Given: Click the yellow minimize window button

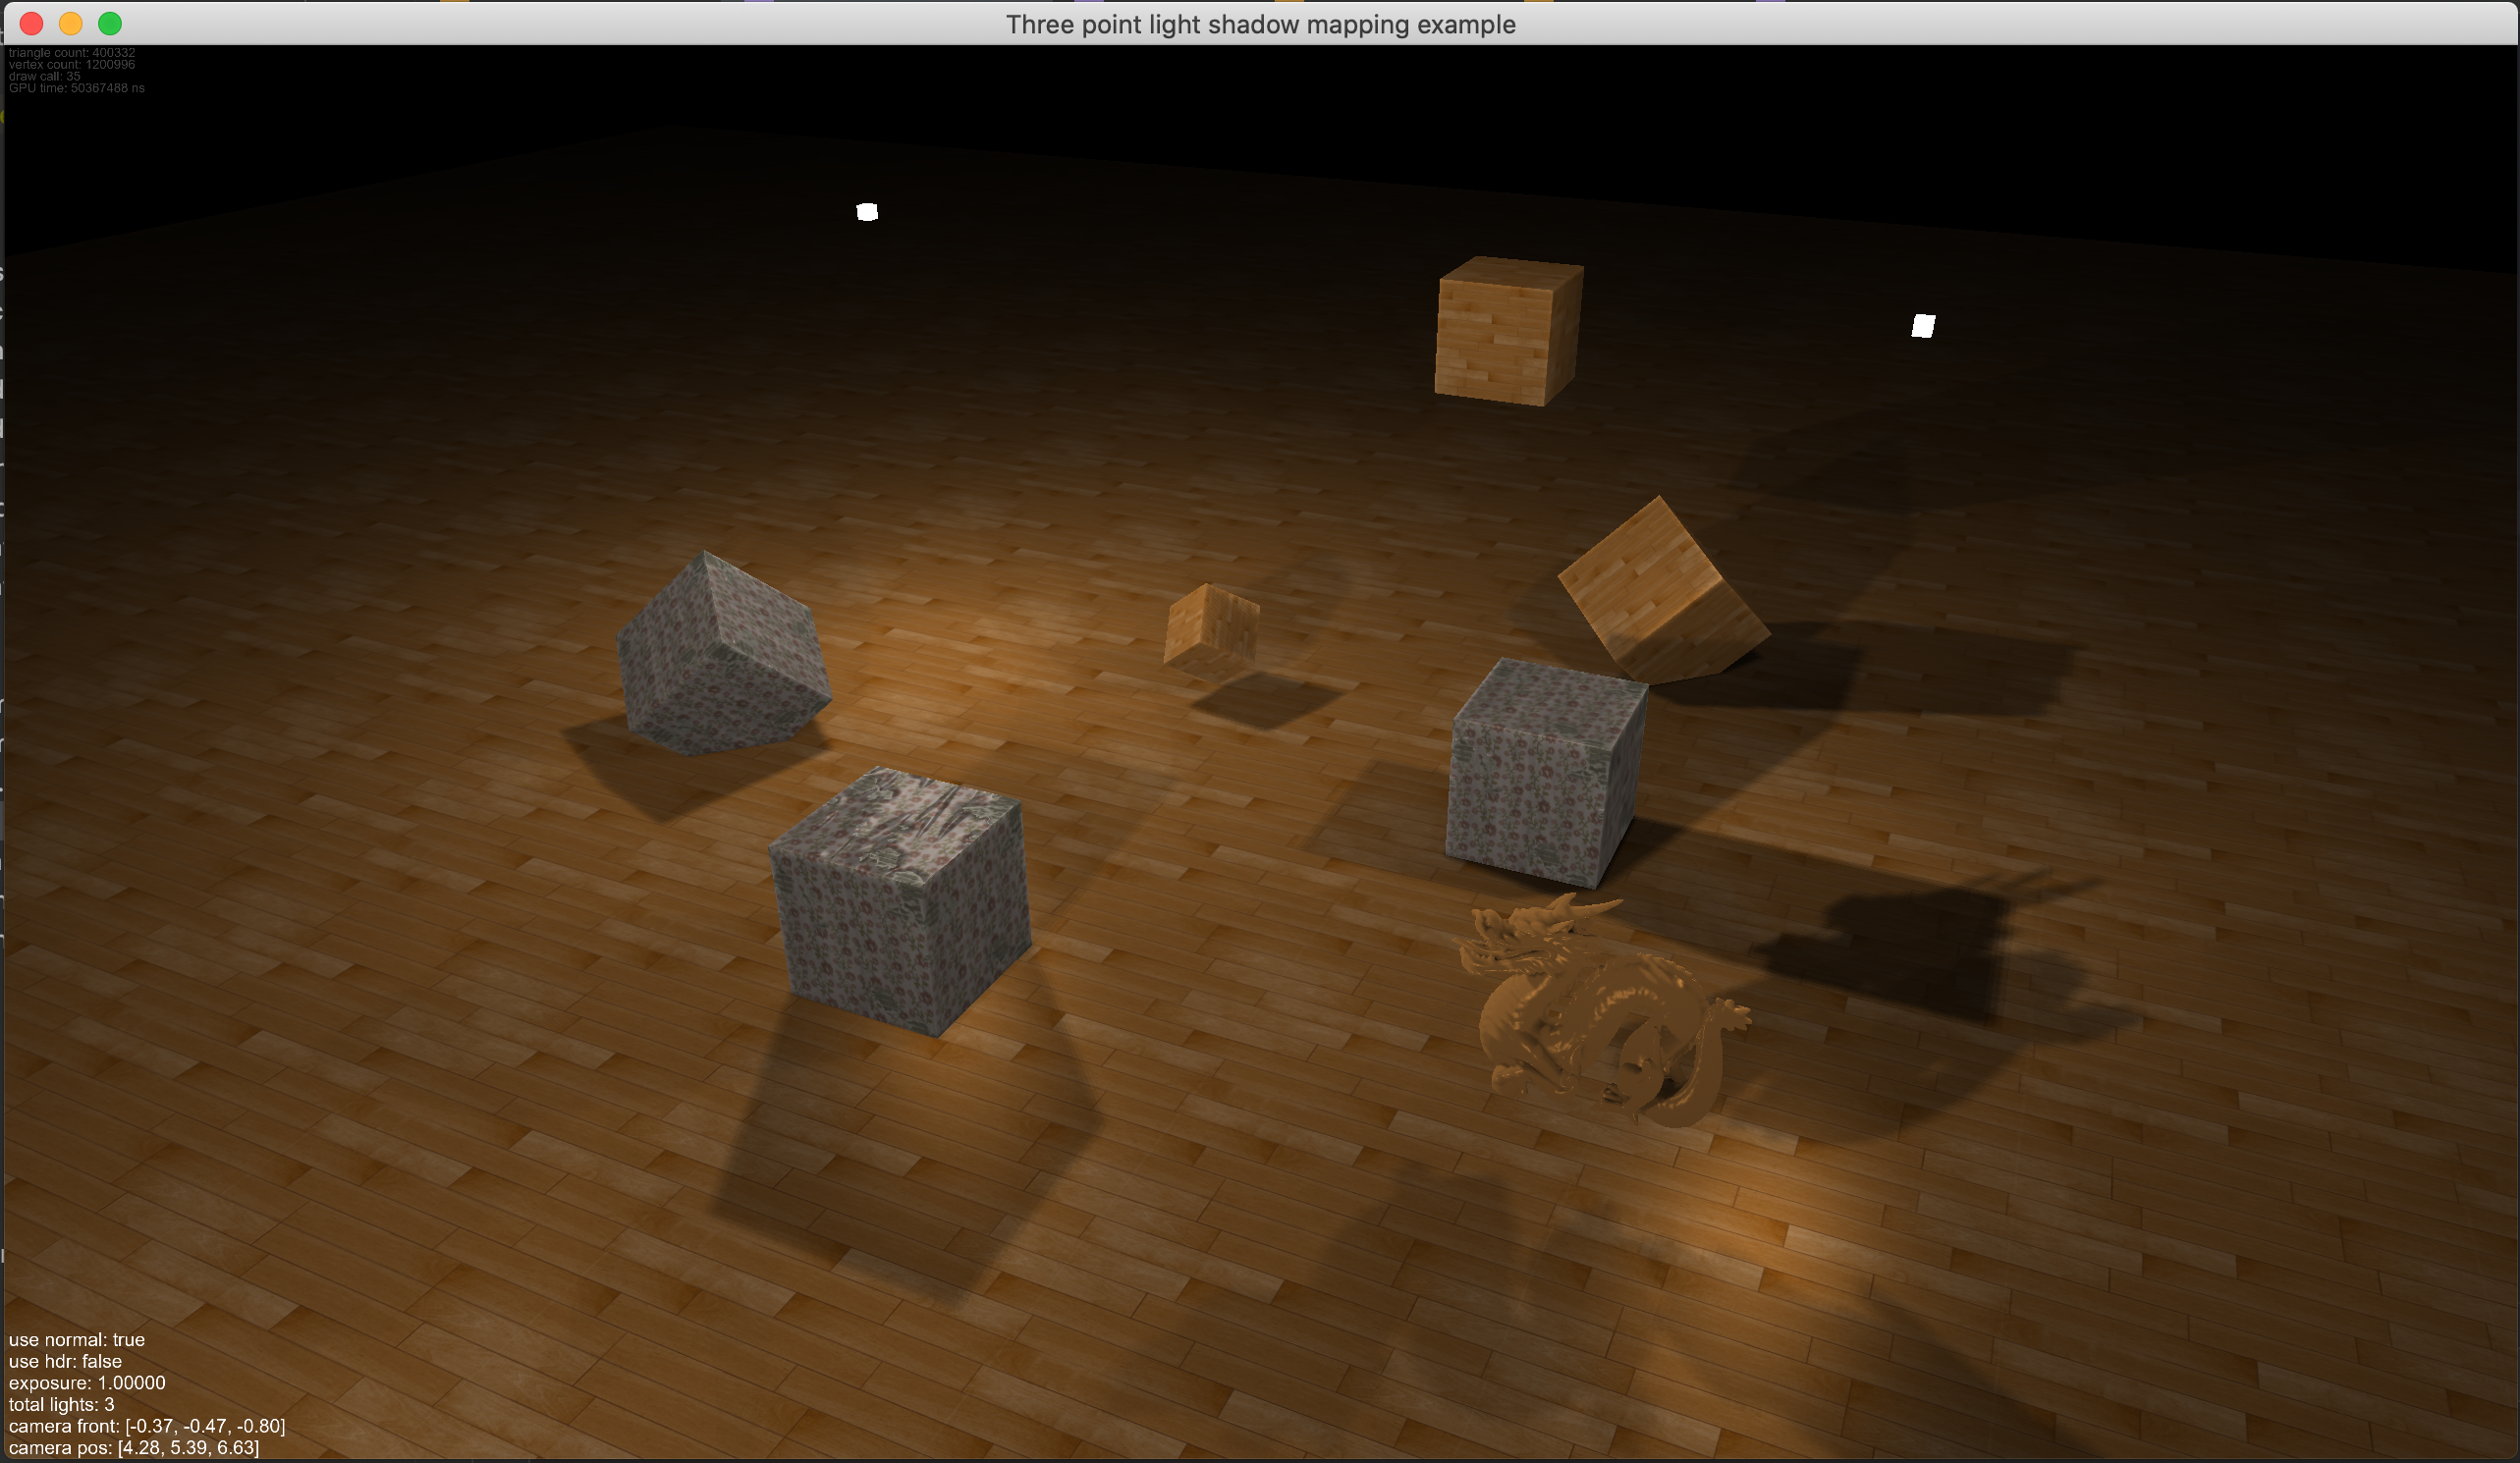Looking at the screenshot, I should point(70,23).
